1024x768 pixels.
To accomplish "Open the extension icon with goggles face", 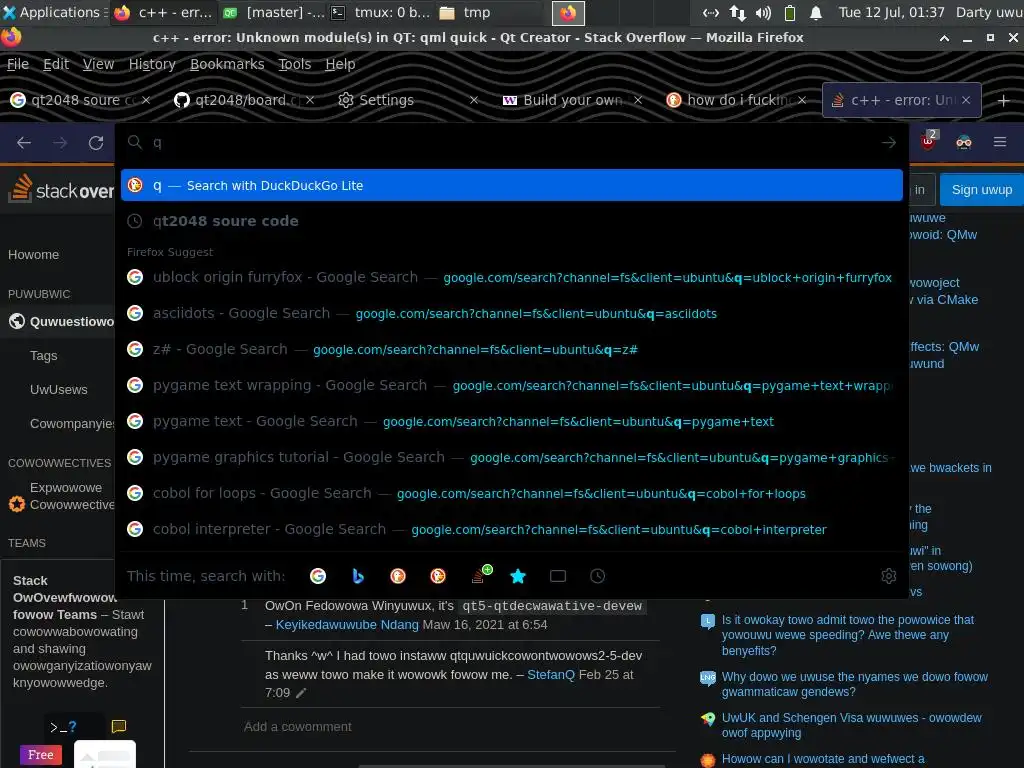I will [964, 142].
